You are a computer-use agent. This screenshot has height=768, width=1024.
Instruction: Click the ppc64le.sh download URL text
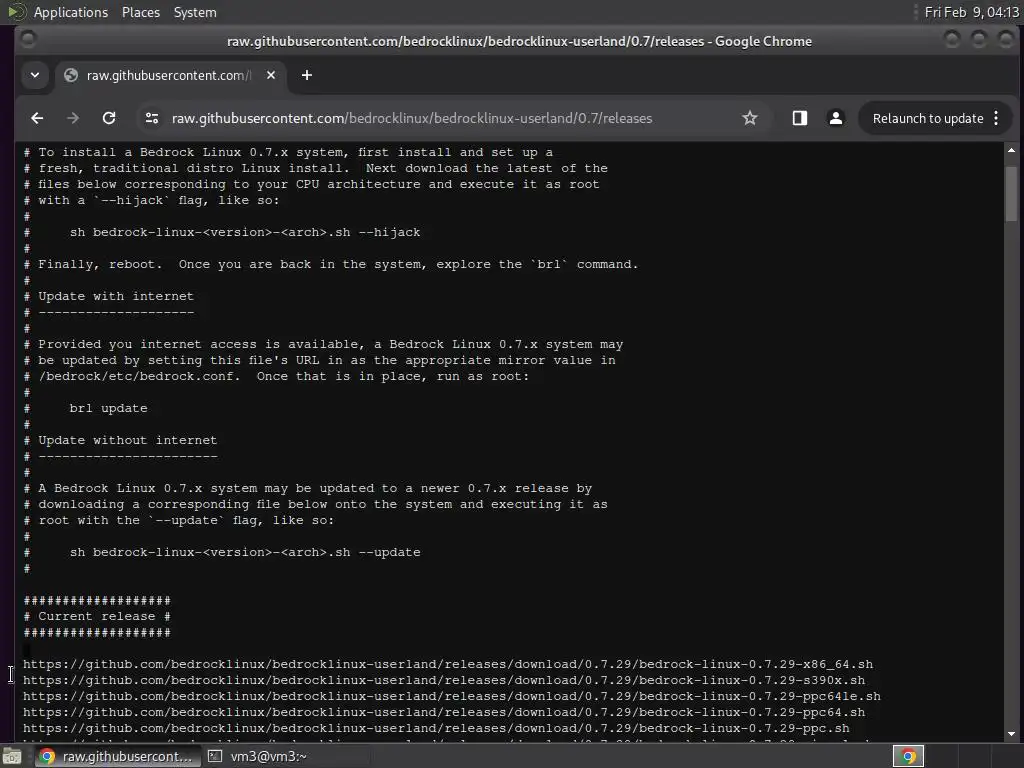pyautogui.click(x=452, y=696)
